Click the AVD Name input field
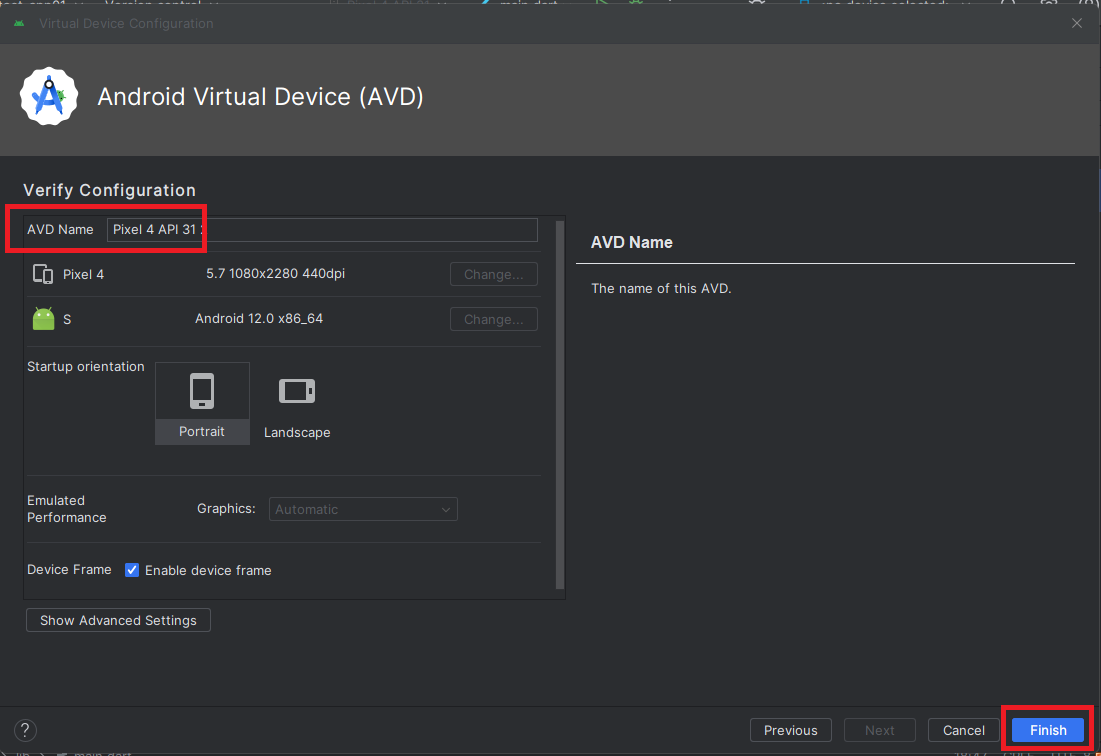Screen dimensions: 1101x756 322,230
